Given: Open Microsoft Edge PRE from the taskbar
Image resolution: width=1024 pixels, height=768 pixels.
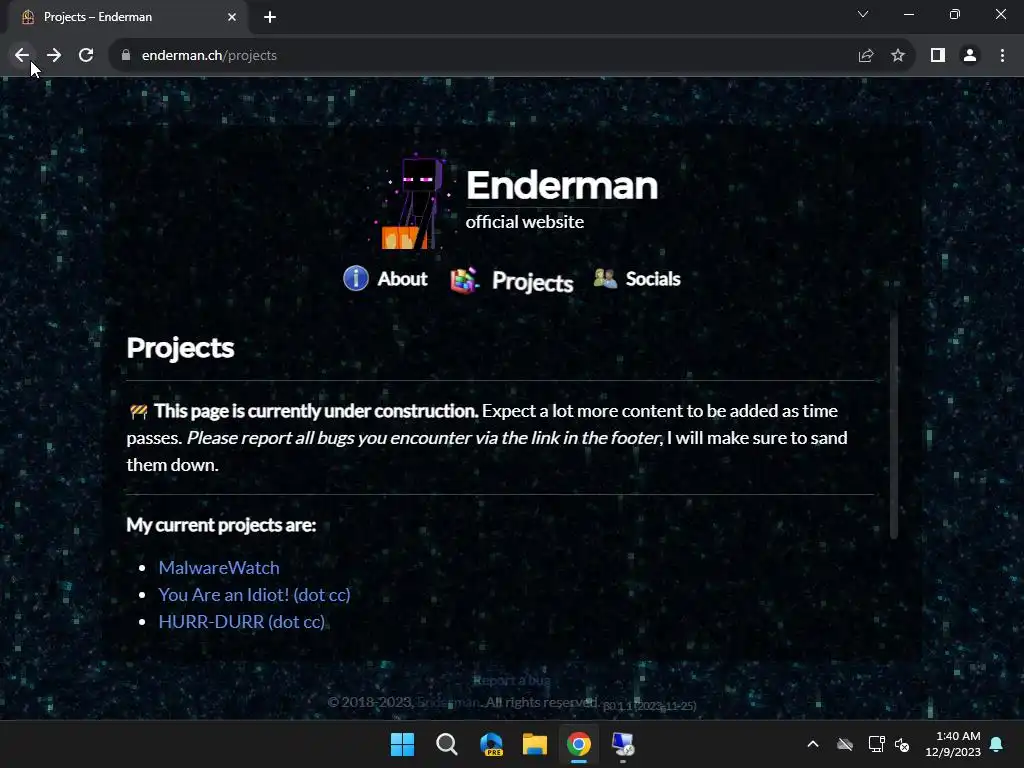Looking at the screenshot, I should click(491, 744).
